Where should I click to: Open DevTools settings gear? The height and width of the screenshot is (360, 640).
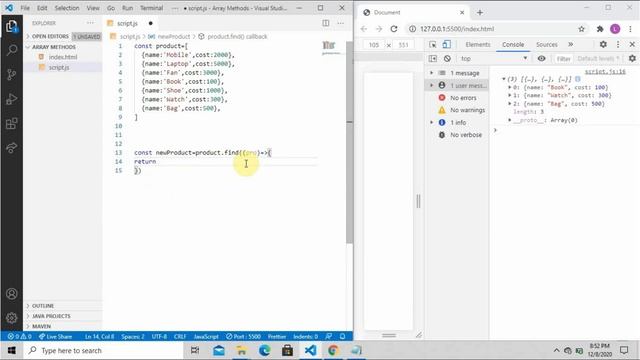coord(603,44)
